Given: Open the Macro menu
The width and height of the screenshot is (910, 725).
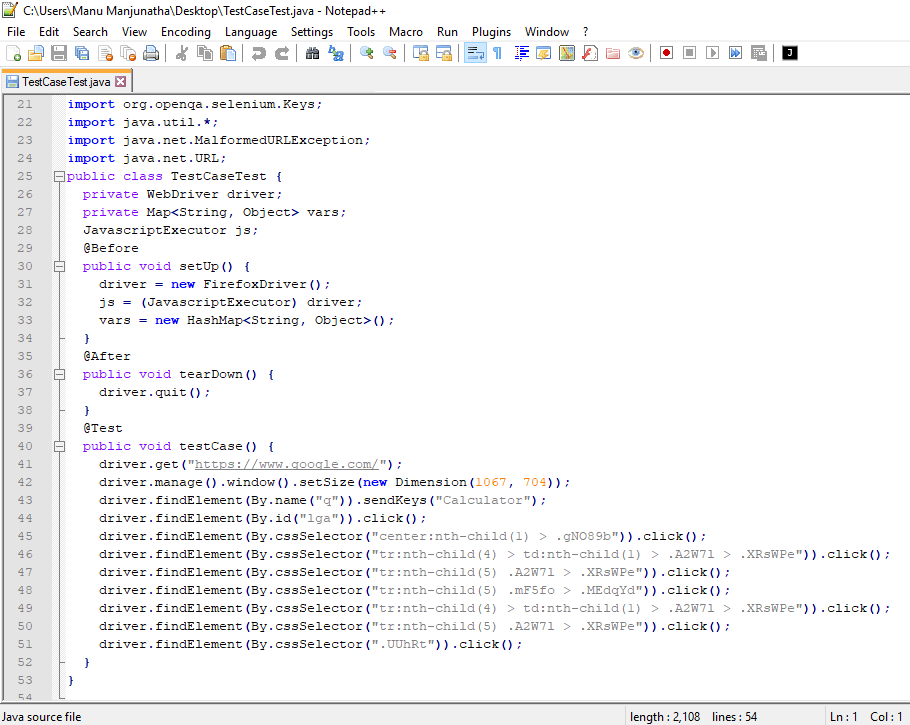Looking at the screenshot, I should point(406,31).
